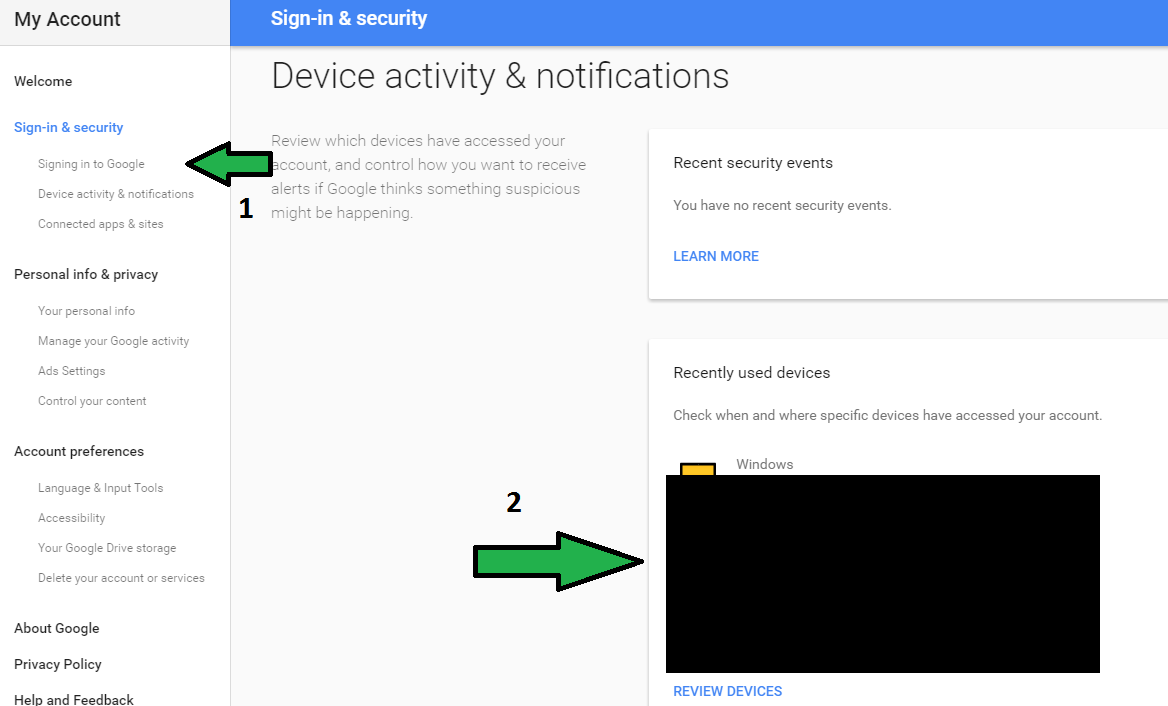
Task: Open Your Google Drive storage
Action: (107, 547)
